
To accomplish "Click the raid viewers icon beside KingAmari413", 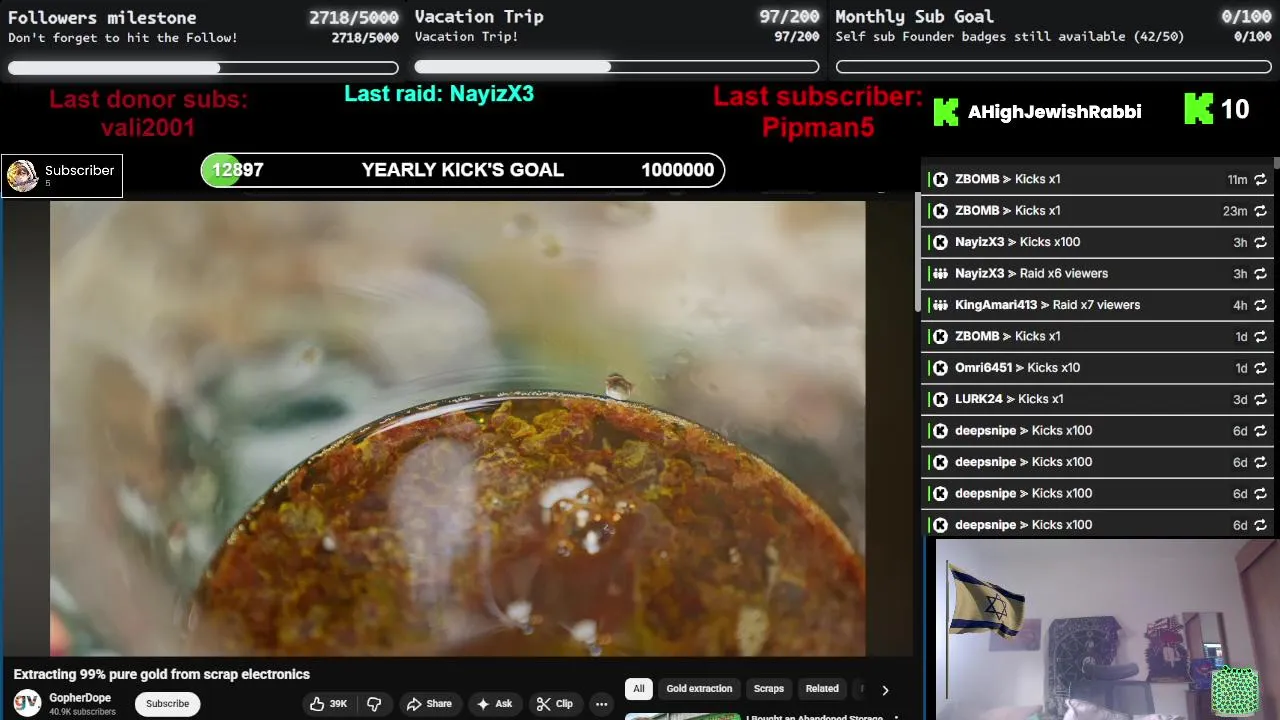I will 940,305.
